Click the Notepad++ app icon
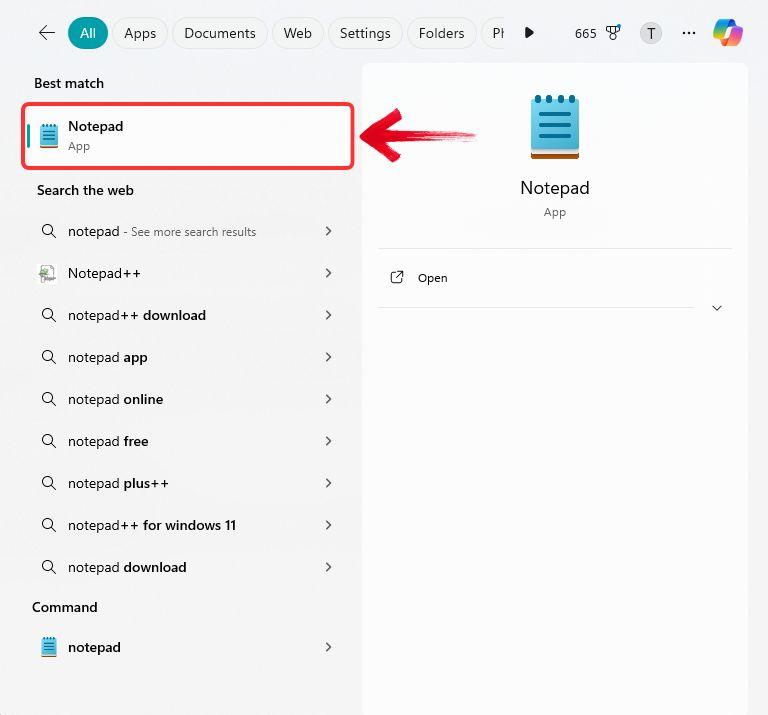The image size is (768, 715). tap(48, 273)
